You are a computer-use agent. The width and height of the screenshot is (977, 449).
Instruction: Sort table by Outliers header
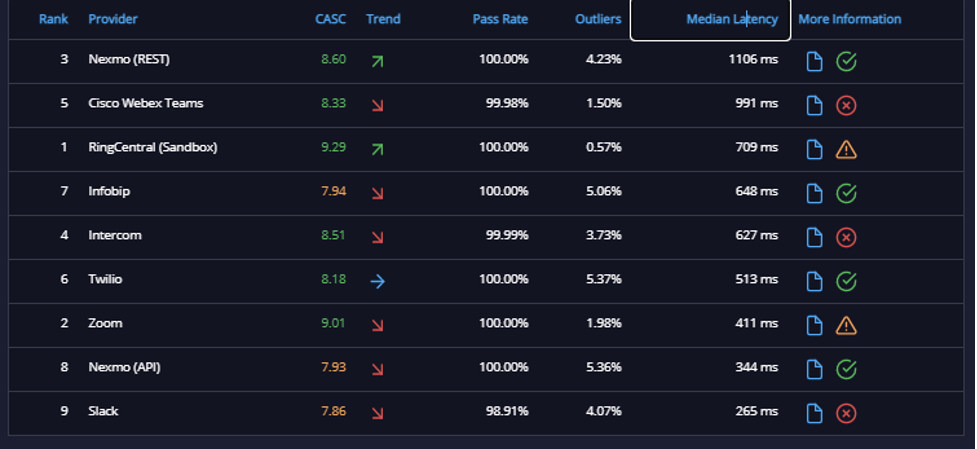[598, 19]
